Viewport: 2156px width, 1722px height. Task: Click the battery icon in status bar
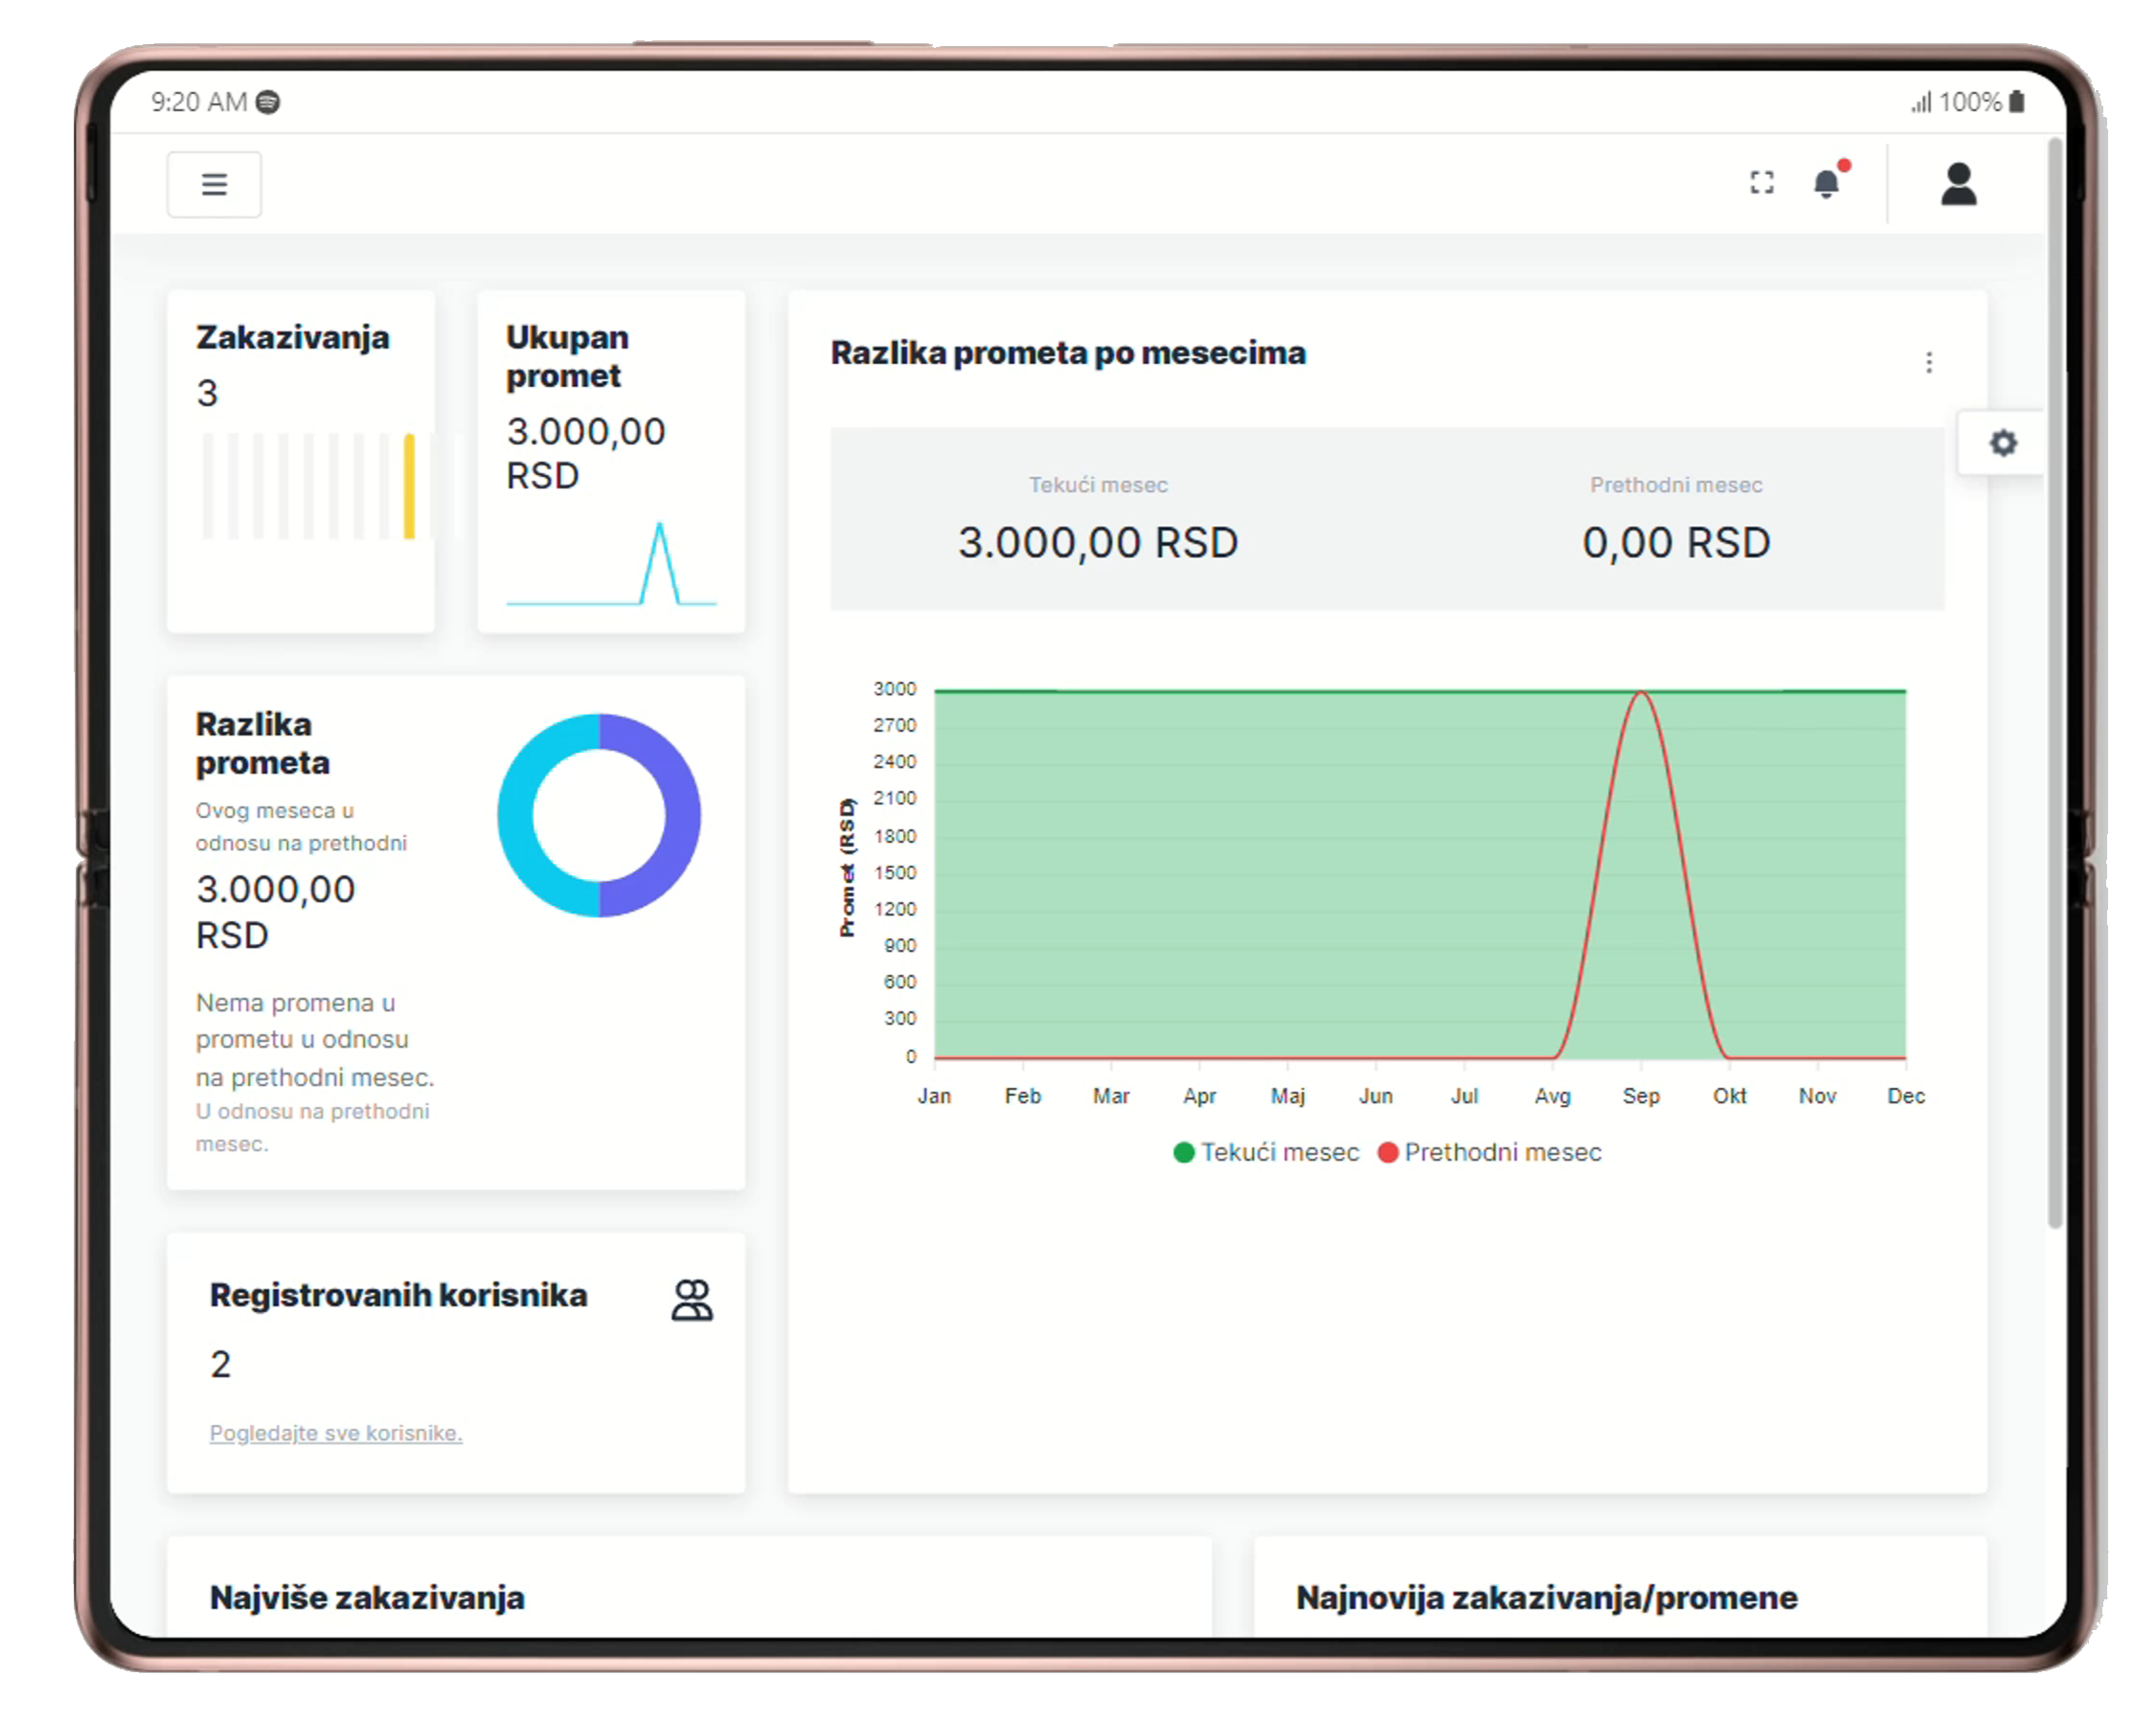click(x=2017, y=101)
